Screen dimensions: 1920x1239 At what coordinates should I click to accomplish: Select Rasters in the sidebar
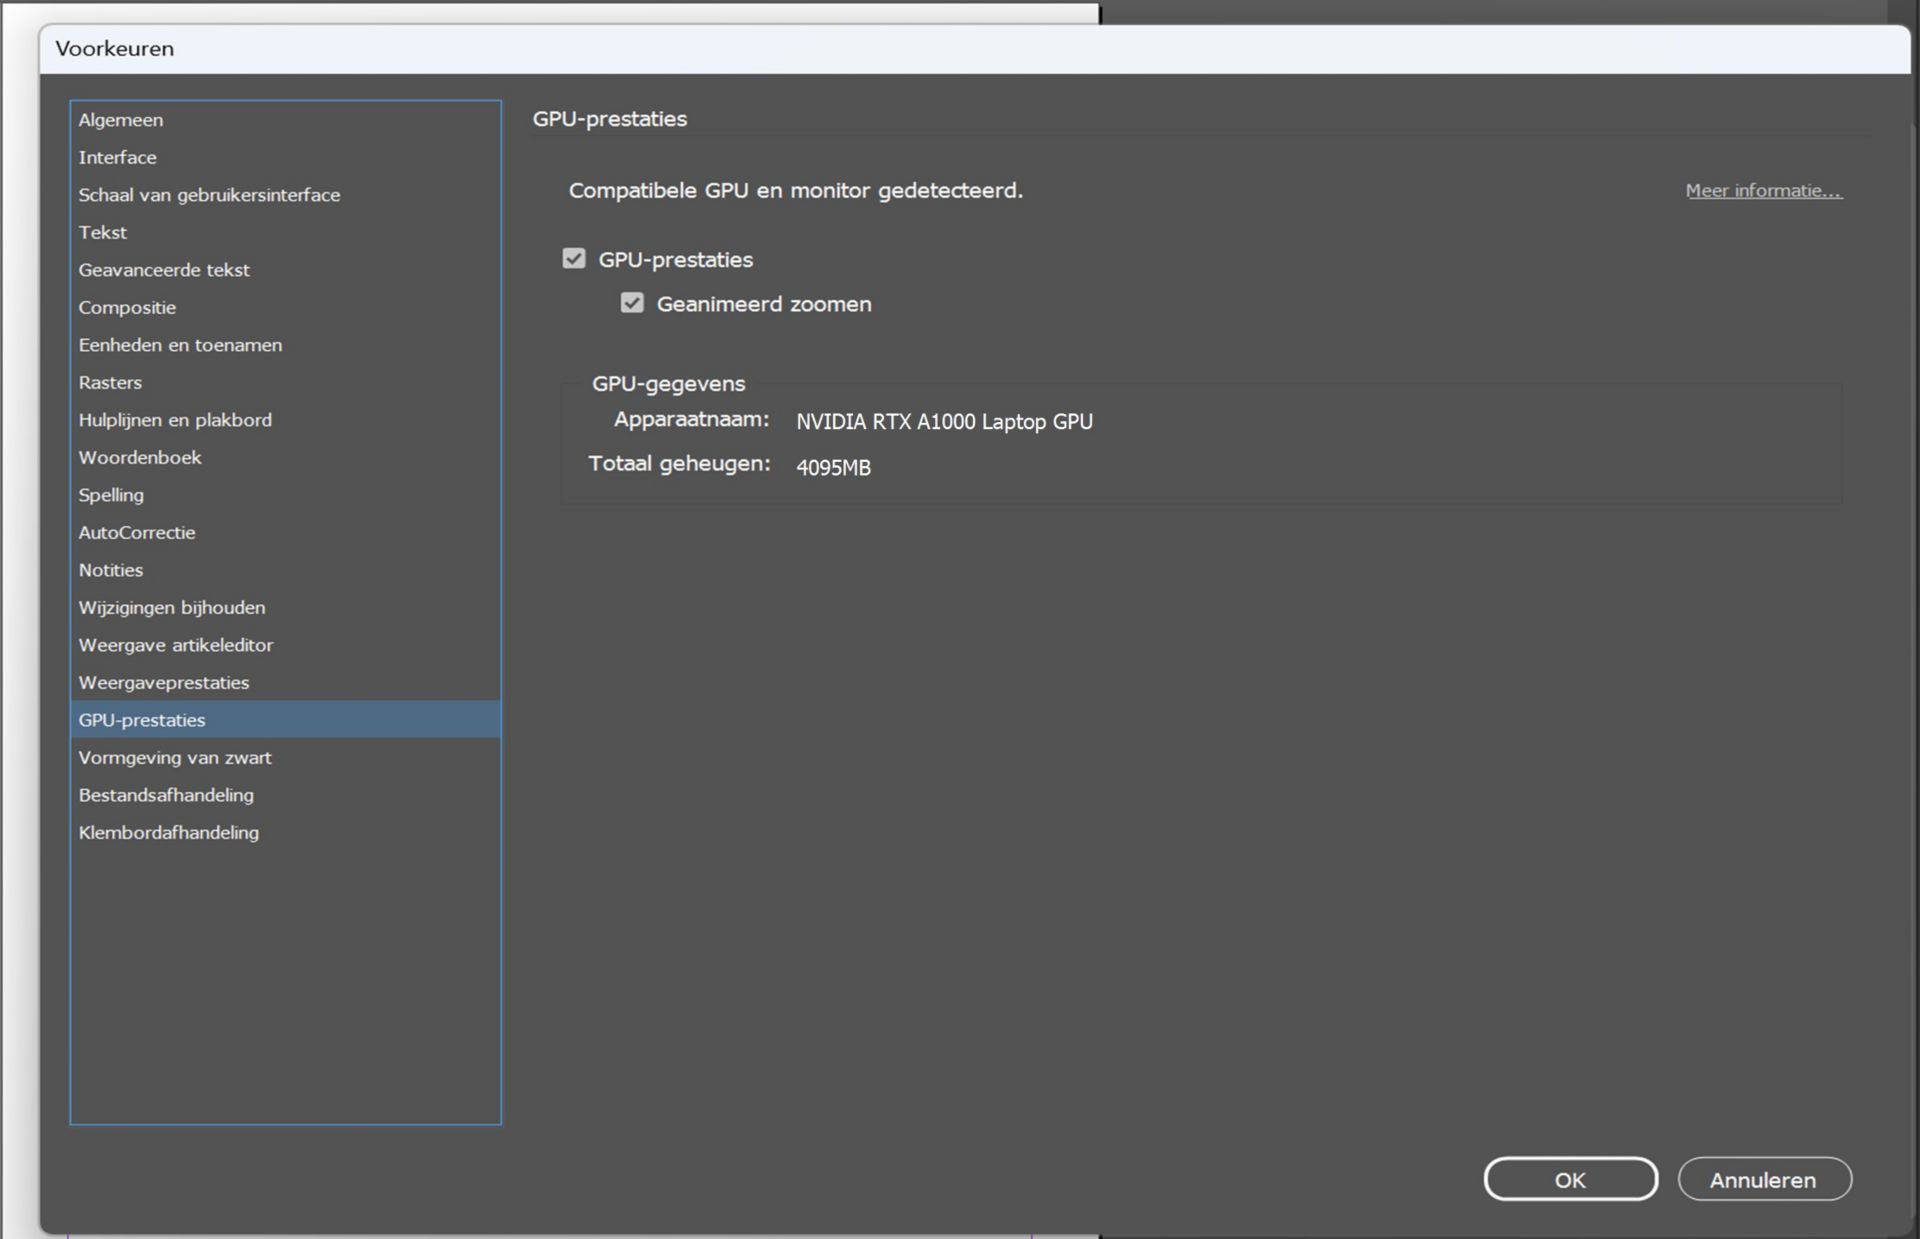point(110,382)
